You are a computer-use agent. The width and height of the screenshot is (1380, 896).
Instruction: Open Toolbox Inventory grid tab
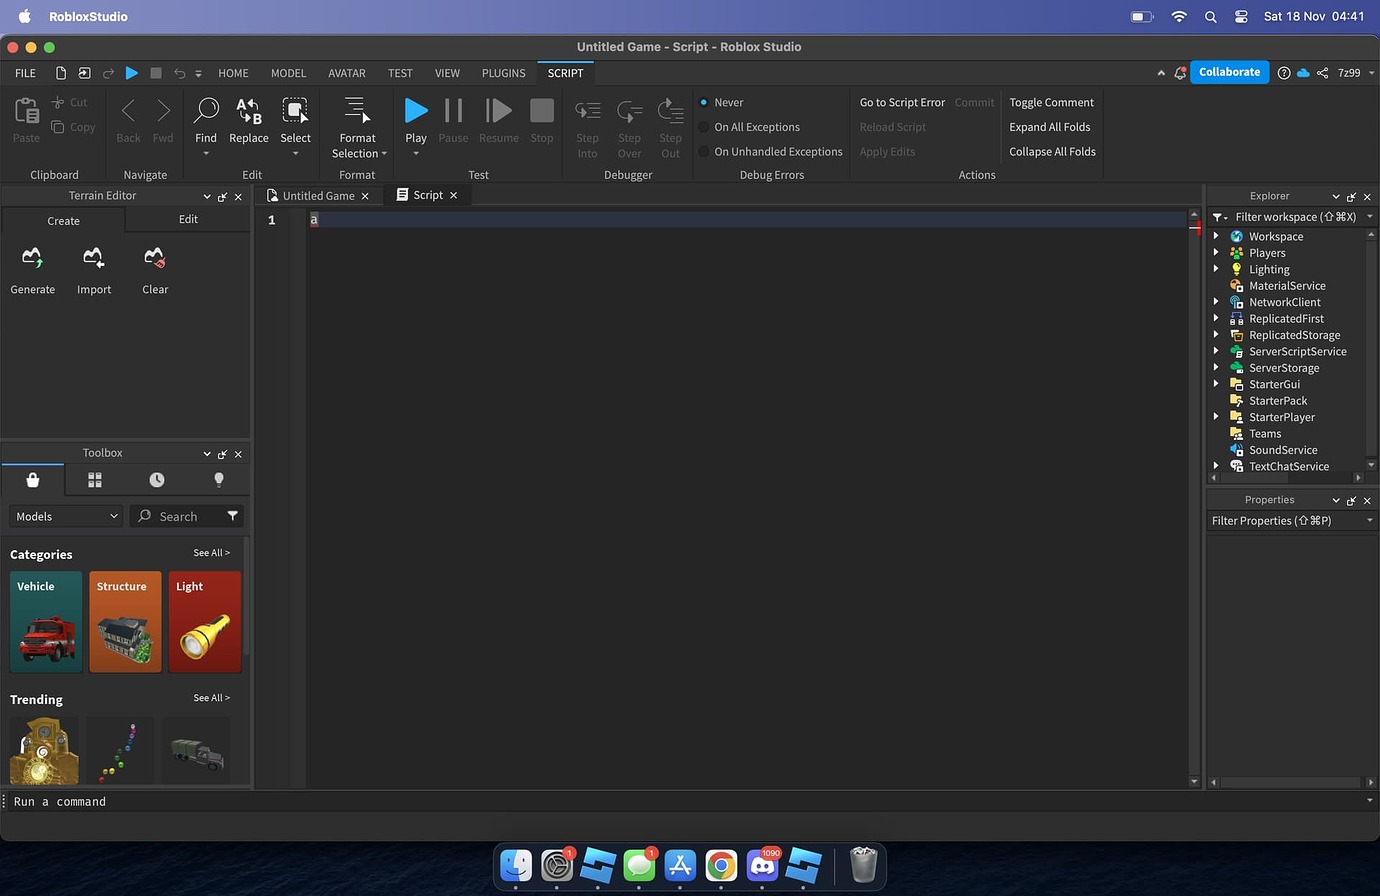[95, 480]
